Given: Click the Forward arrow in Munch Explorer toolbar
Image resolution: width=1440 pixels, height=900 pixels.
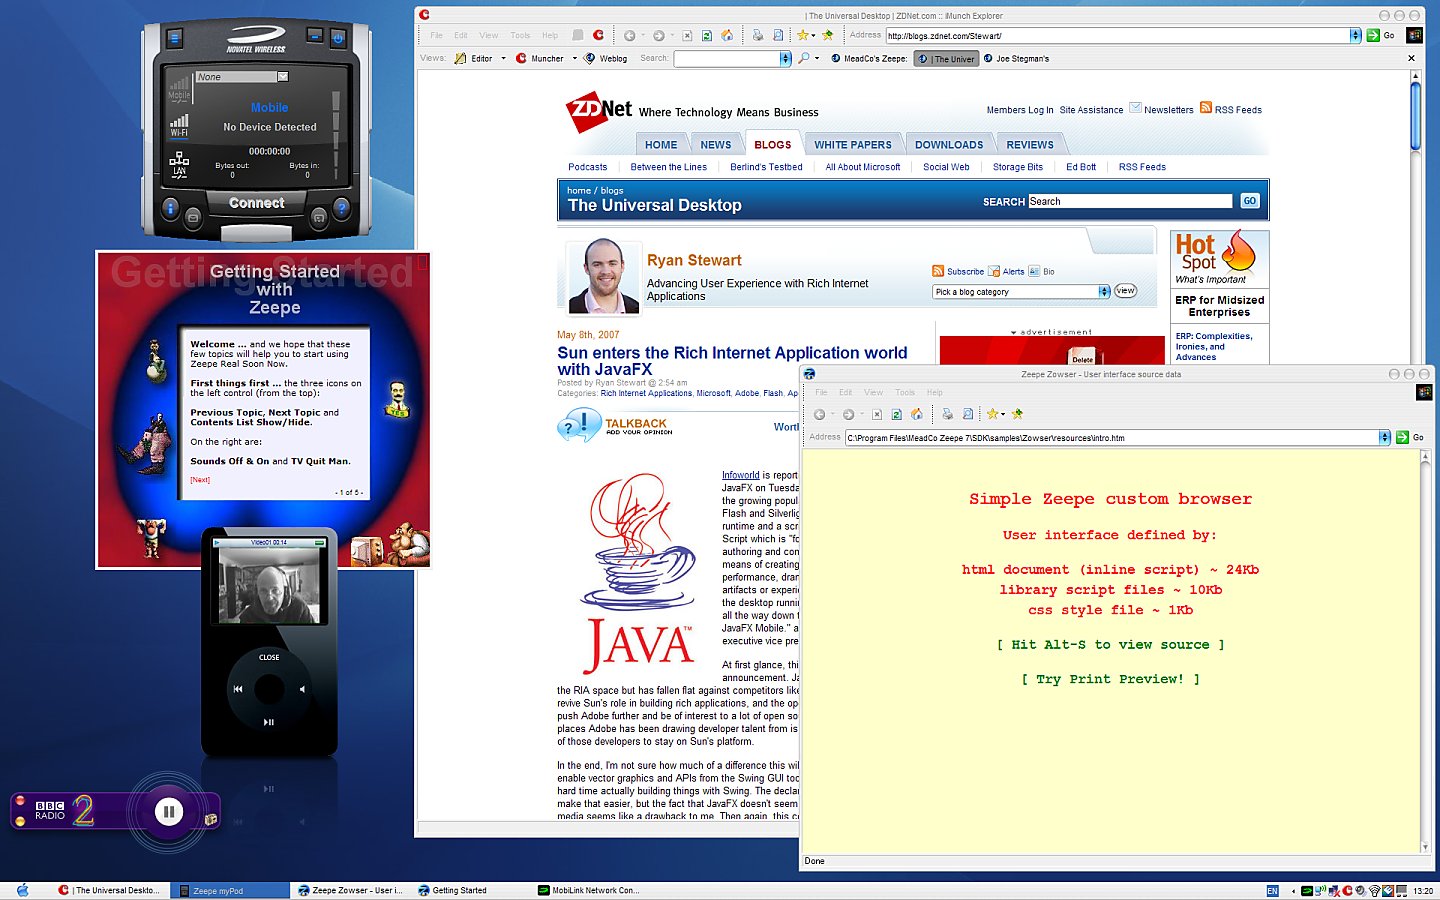Looking at the screenshot, I should click(658, 35).
